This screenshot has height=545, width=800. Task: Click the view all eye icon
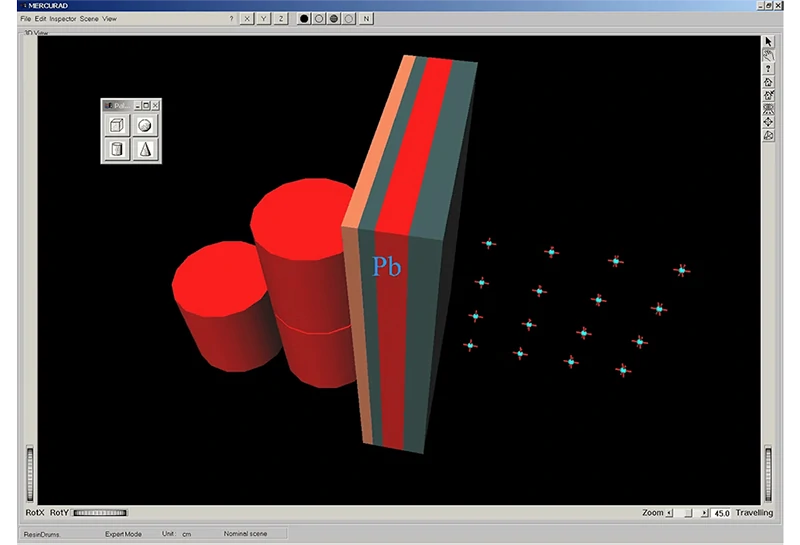pos(768,109)
